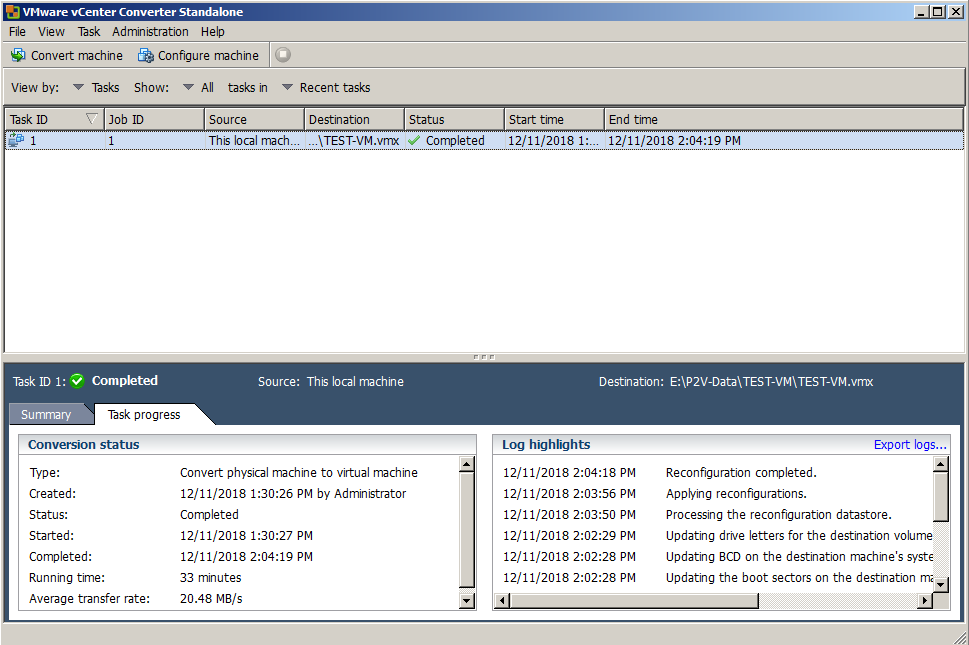
Task: Click the 'Conversion status' panel heading
Action: point(83,445)
